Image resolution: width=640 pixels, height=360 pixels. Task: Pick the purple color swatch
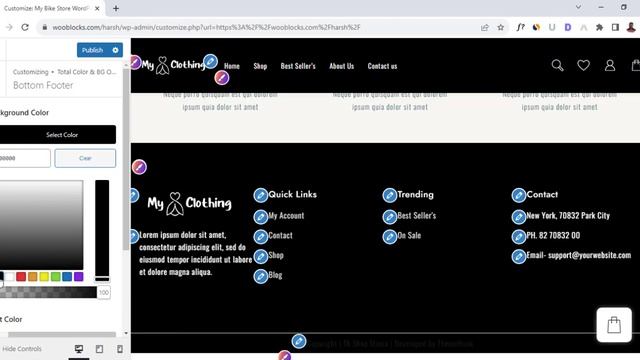coord(78,277)
